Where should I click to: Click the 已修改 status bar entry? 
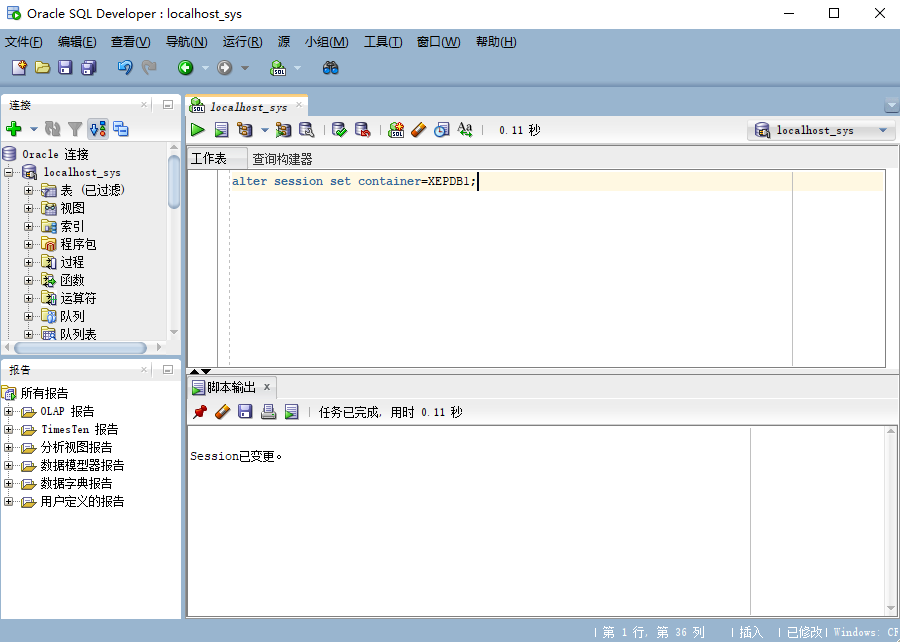point(804,632)
